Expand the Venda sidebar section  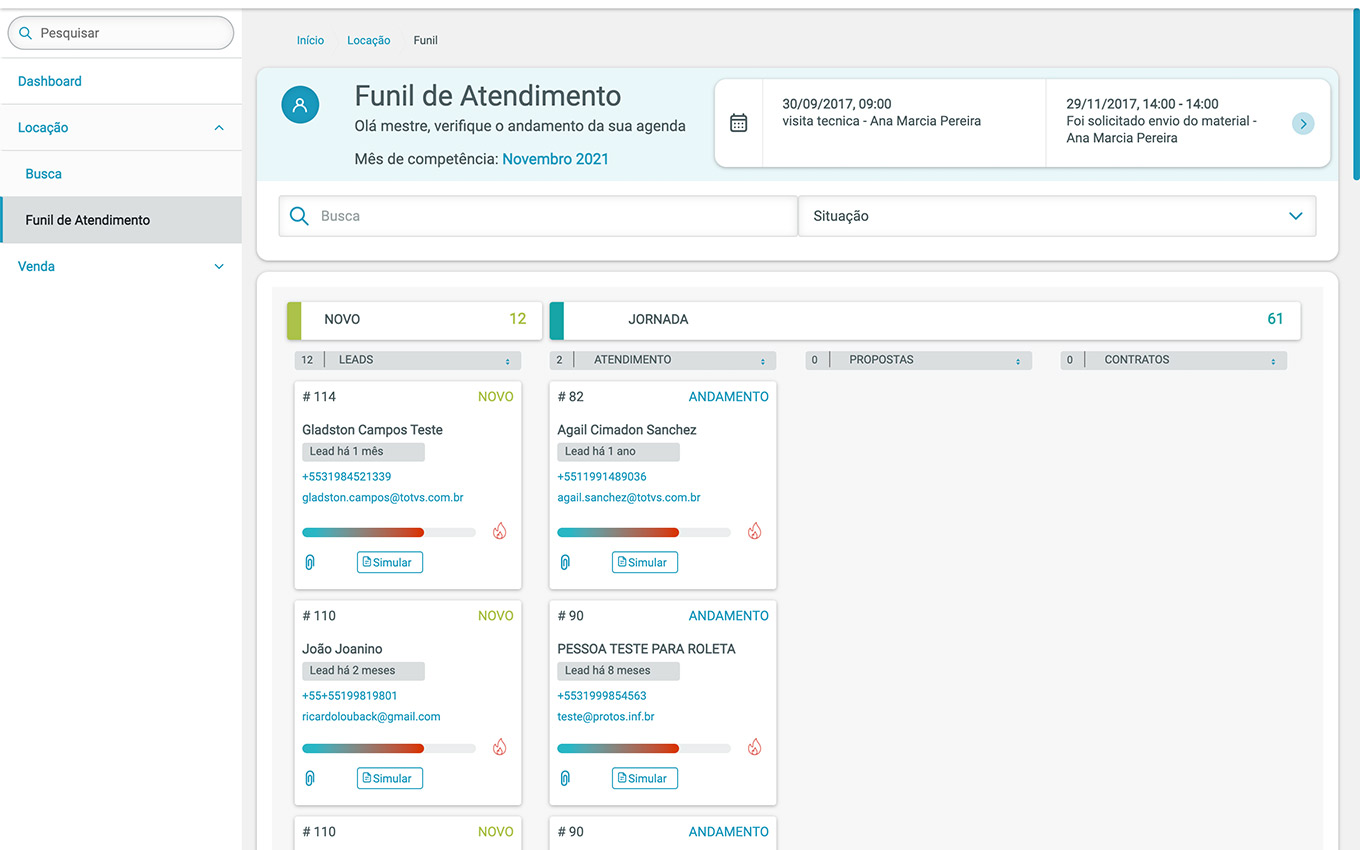(219, 267)
